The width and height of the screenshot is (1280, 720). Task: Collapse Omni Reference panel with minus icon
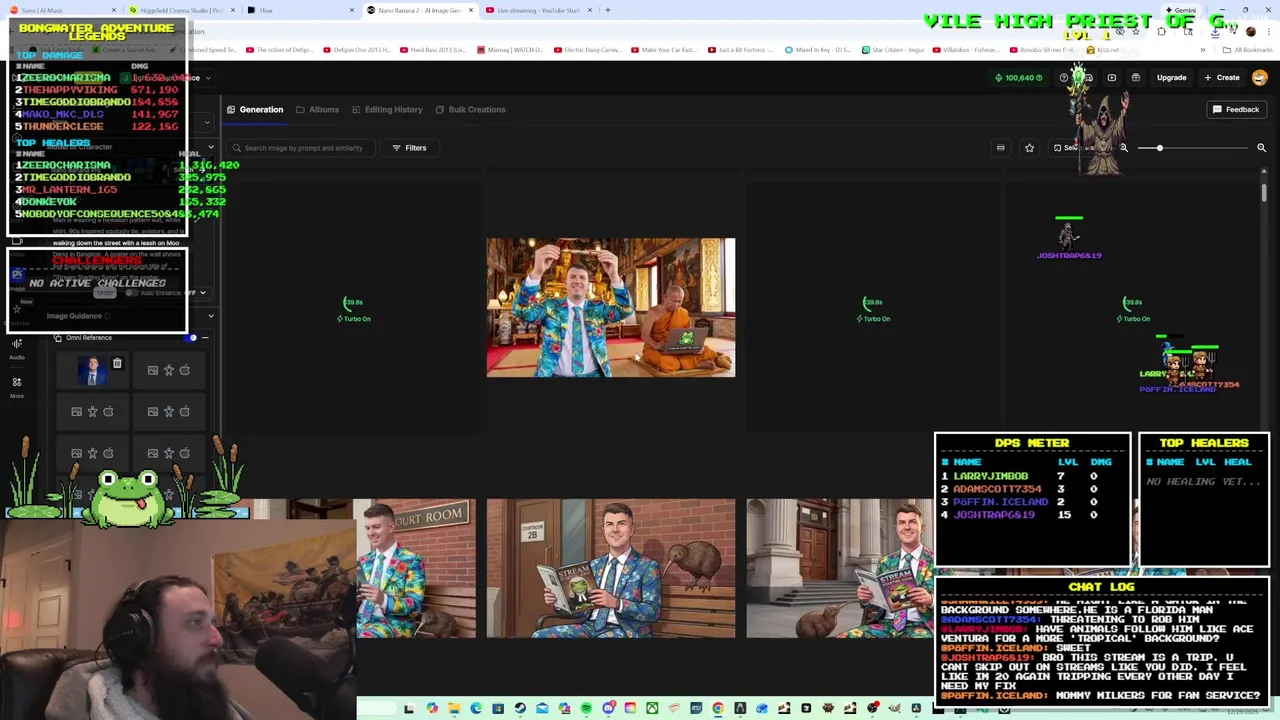click(205, 338)
